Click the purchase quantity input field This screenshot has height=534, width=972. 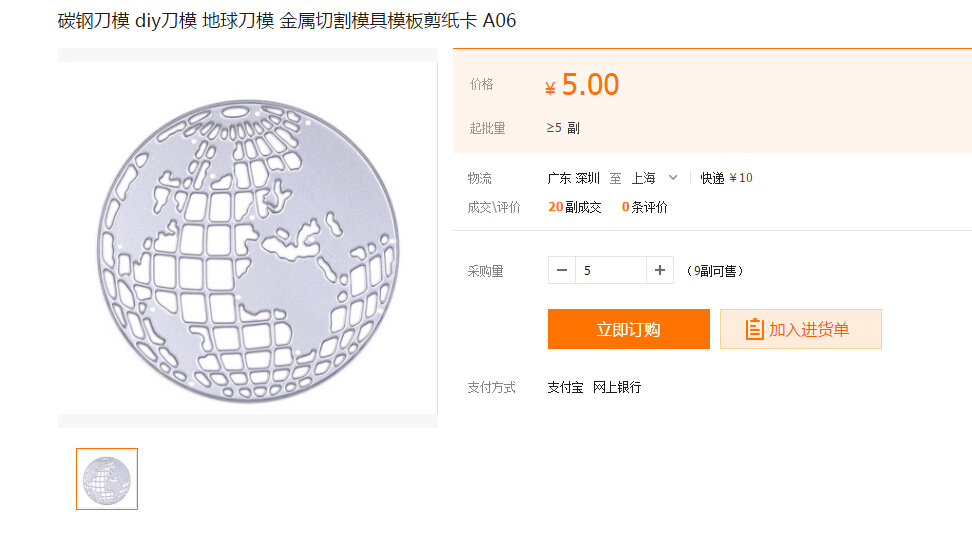click(610, 270)
